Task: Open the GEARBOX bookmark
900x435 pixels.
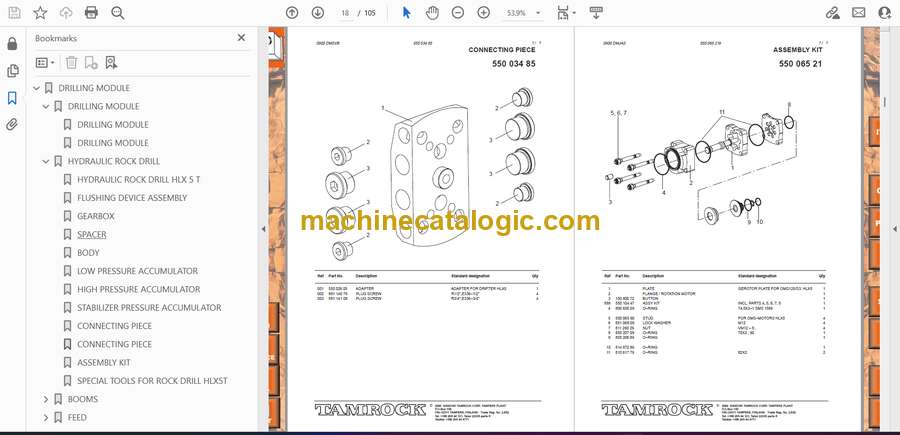Action: [96, 216]
